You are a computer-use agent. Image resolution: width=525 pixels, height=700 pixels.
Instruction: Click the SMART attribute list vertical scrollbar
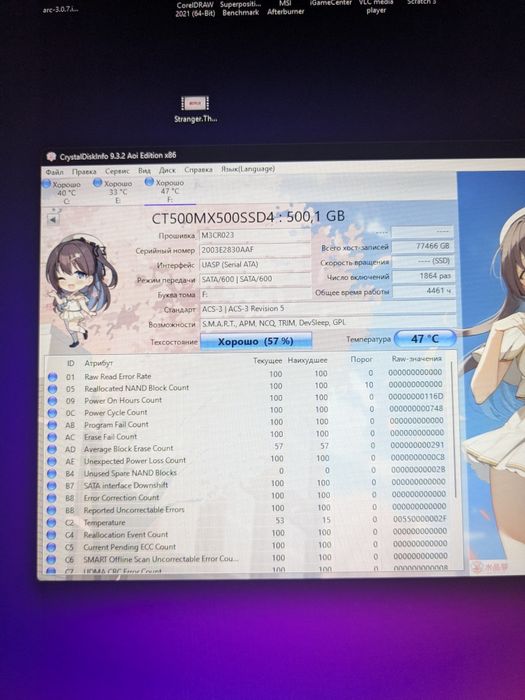pos(454,431)
